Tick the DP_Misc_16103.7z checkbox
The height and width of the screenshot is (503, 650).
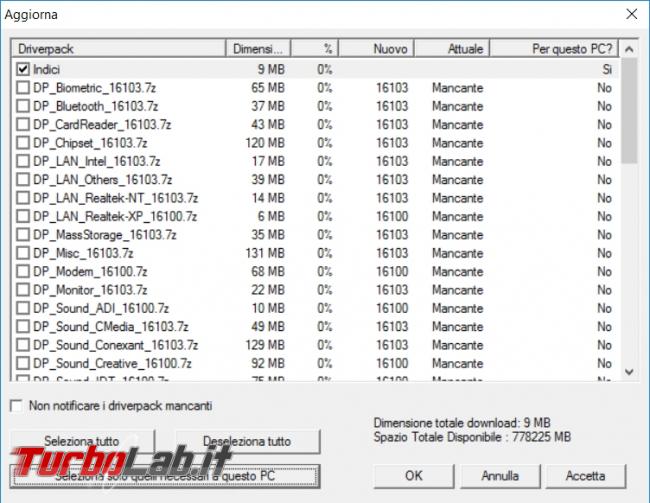point(23,253)
